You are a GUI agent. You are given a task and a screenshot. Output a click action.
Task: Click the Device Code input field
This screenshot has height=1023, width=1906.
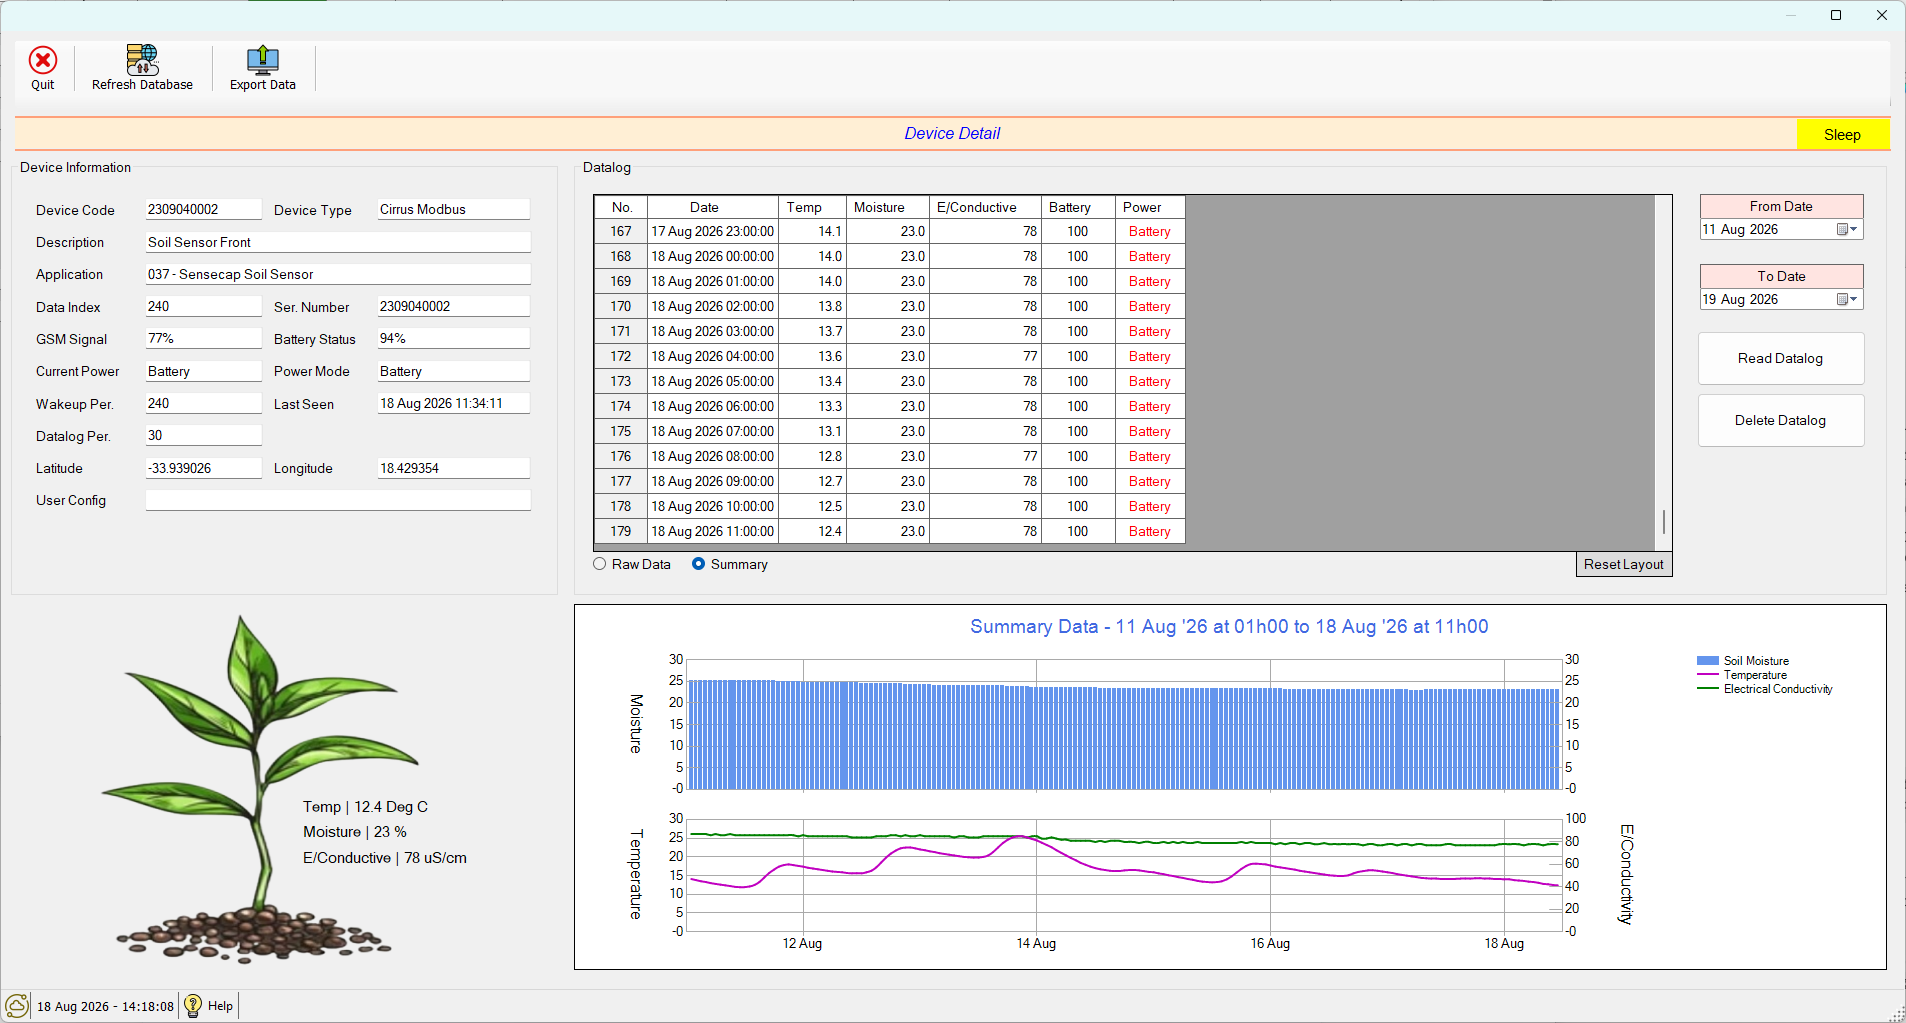click(203, 210)
